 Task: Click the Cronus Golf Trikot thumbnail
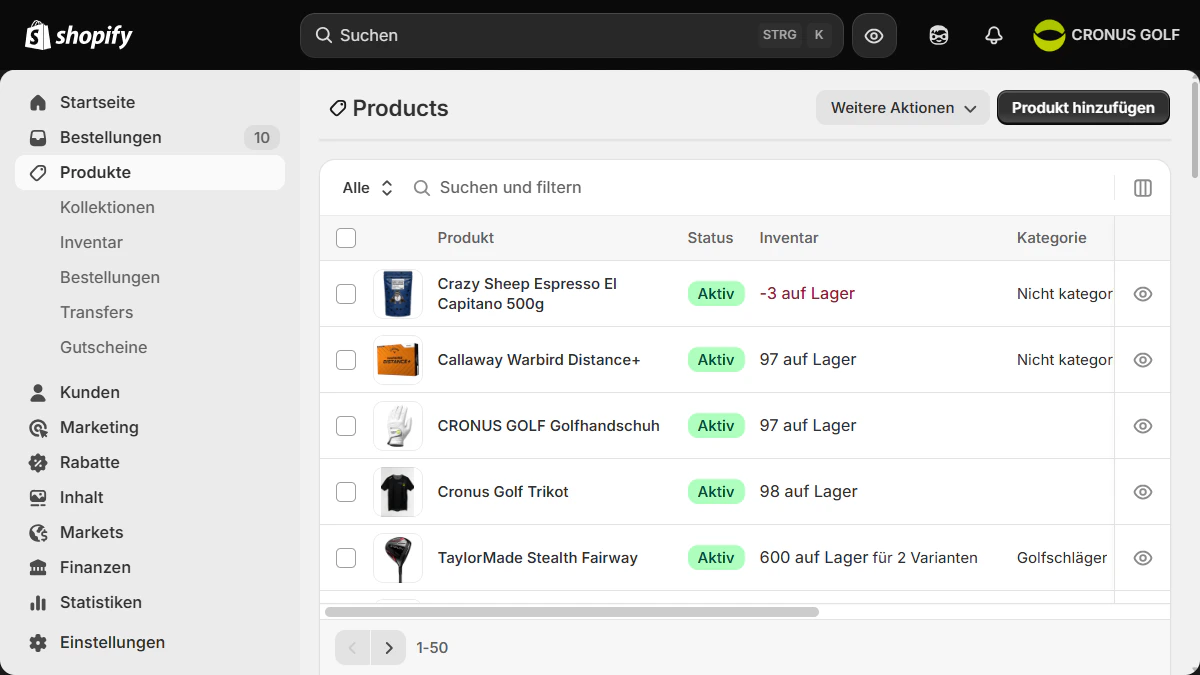tap(398, 492)
